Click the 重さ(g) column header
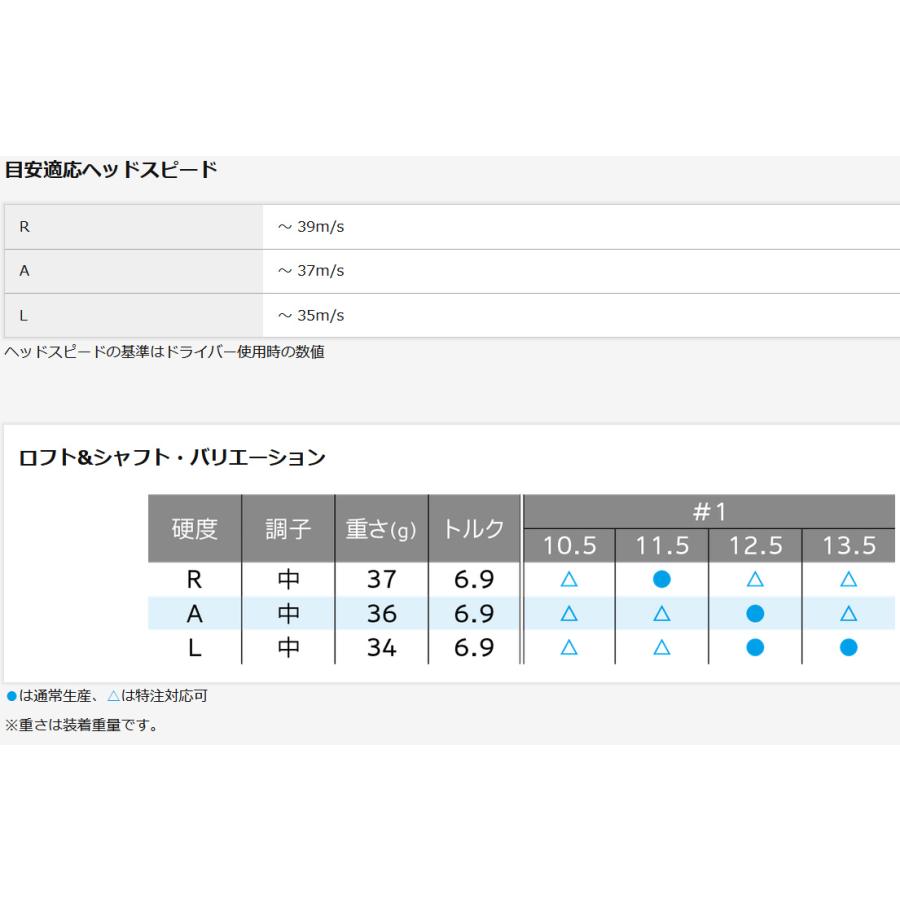The height and width of the screenshot is (900, 900). [381, 529]
